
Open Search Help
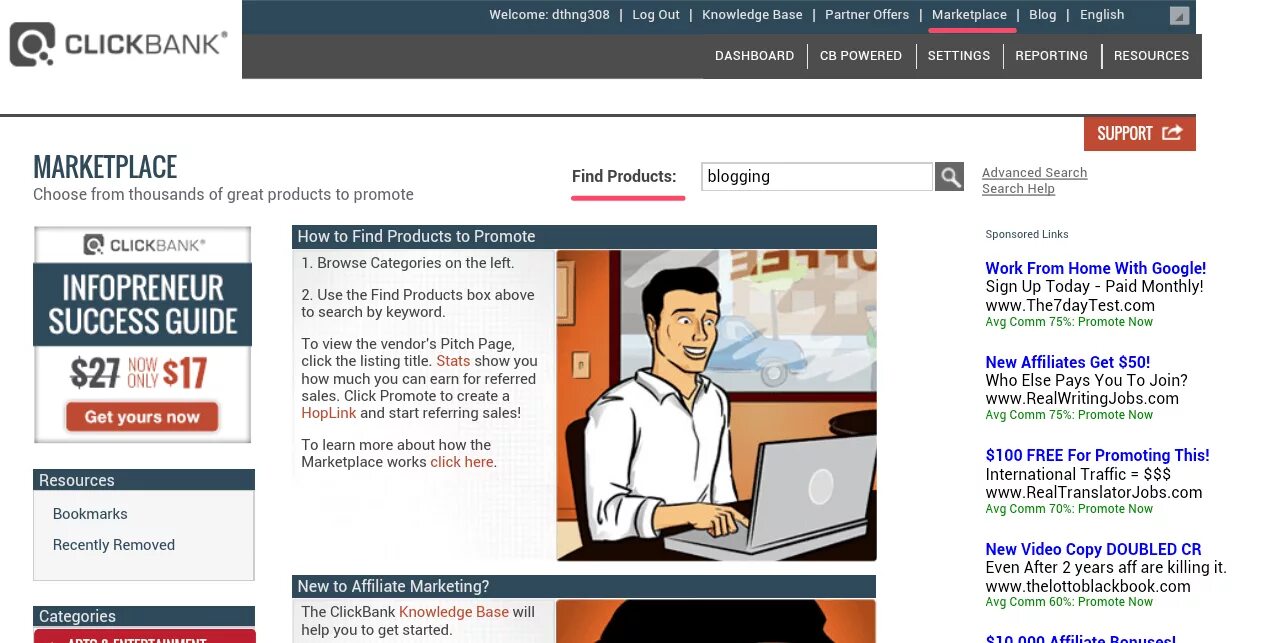coord(1018,189)
